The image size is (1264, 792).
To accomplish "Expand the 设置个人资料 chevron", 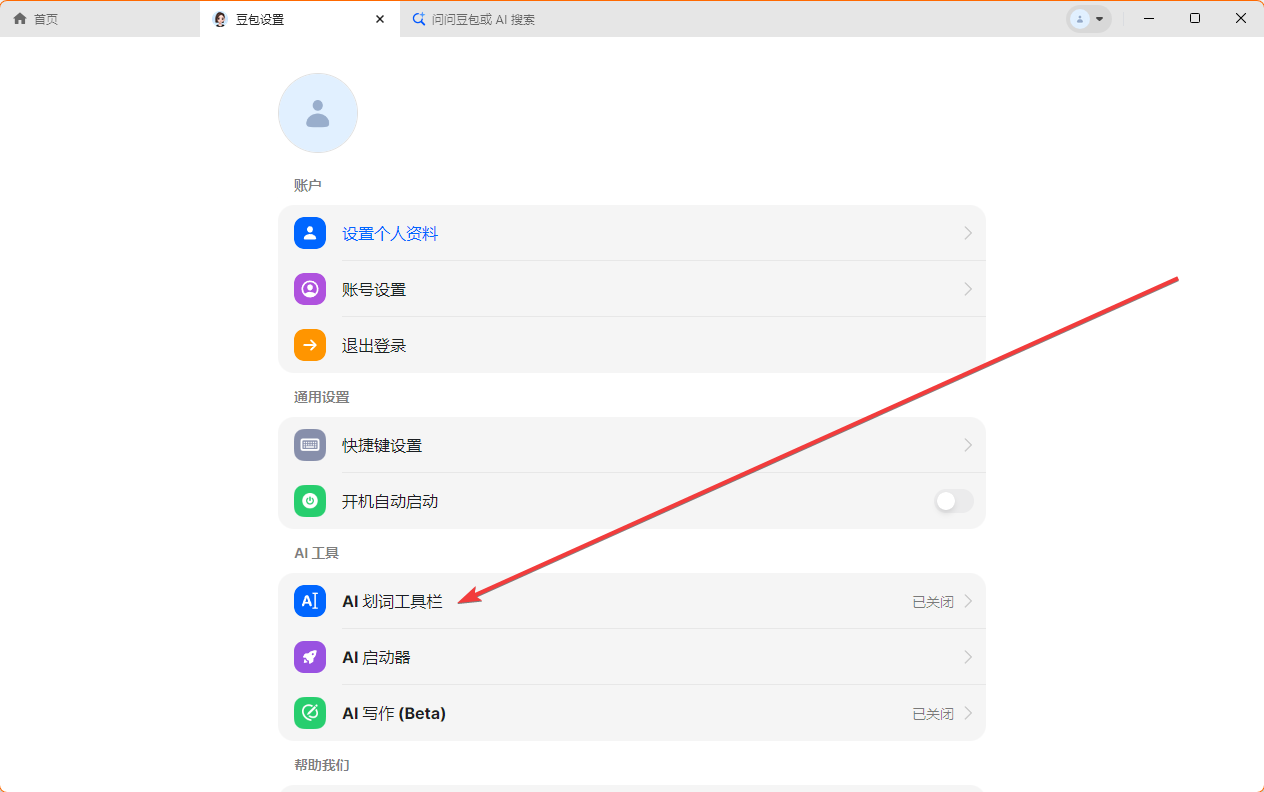I will pyautogui.click(x=968, y=233).
